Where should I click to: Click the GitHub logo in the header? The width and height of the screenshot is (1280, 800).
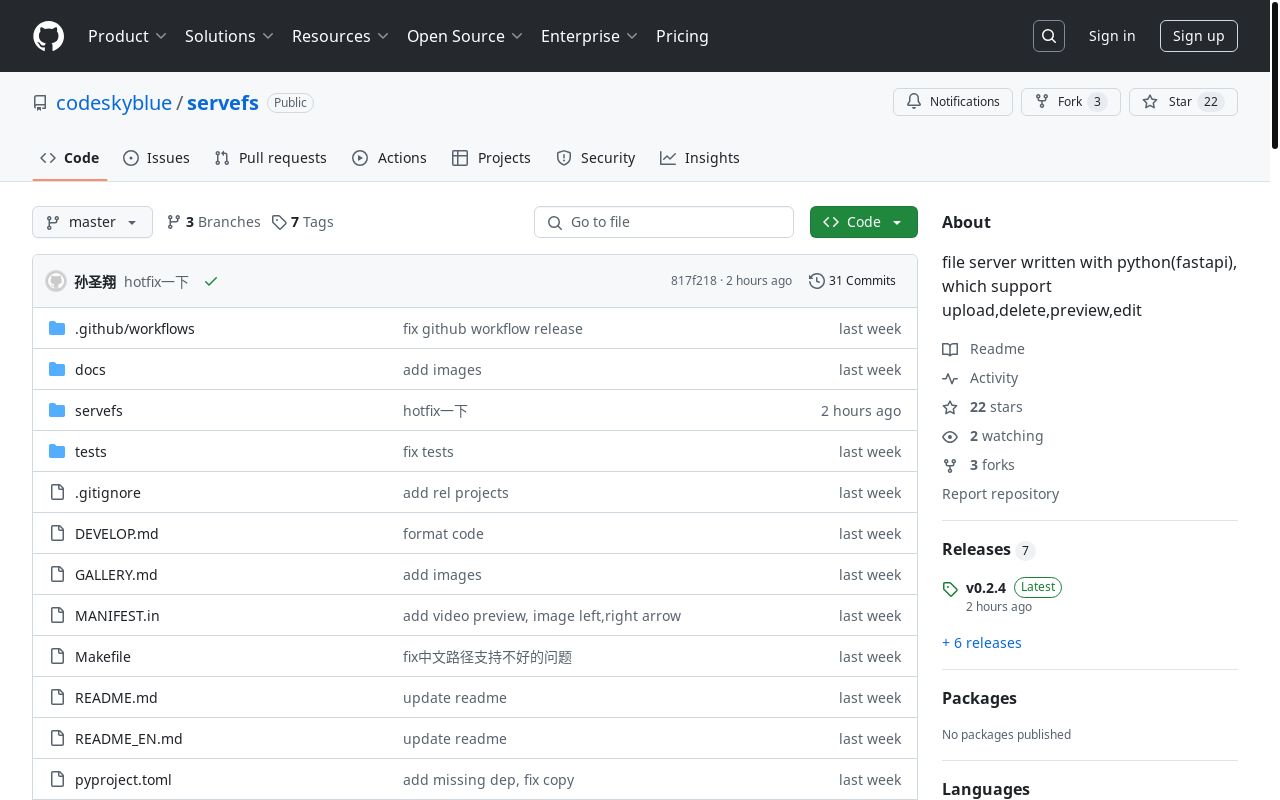[x=48, y=36]
